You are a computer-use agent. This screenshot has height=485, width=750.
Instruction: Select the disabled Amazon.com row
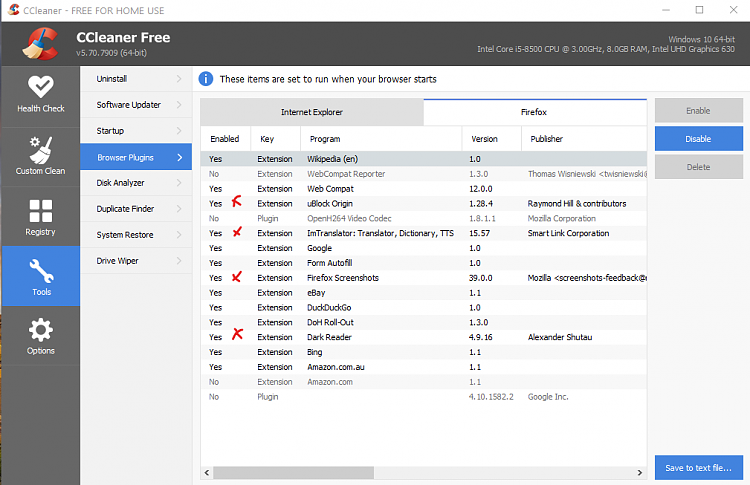[x=424, y=382]
